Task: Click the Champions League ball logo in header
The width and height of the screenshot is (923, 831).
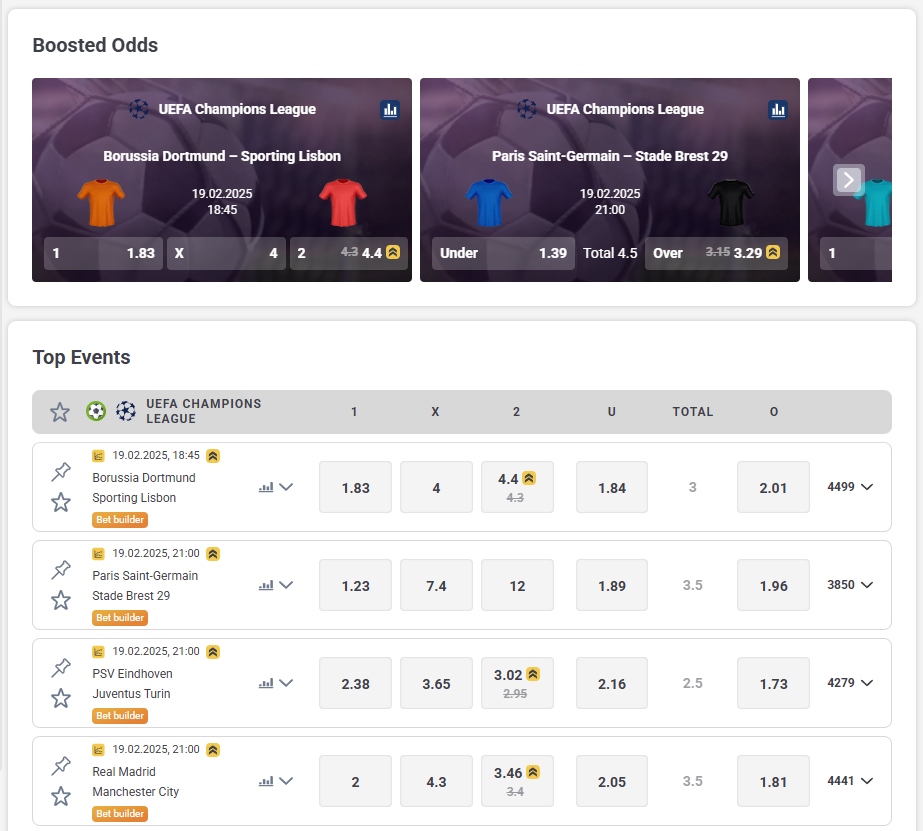Action: (x=125, y=411)
